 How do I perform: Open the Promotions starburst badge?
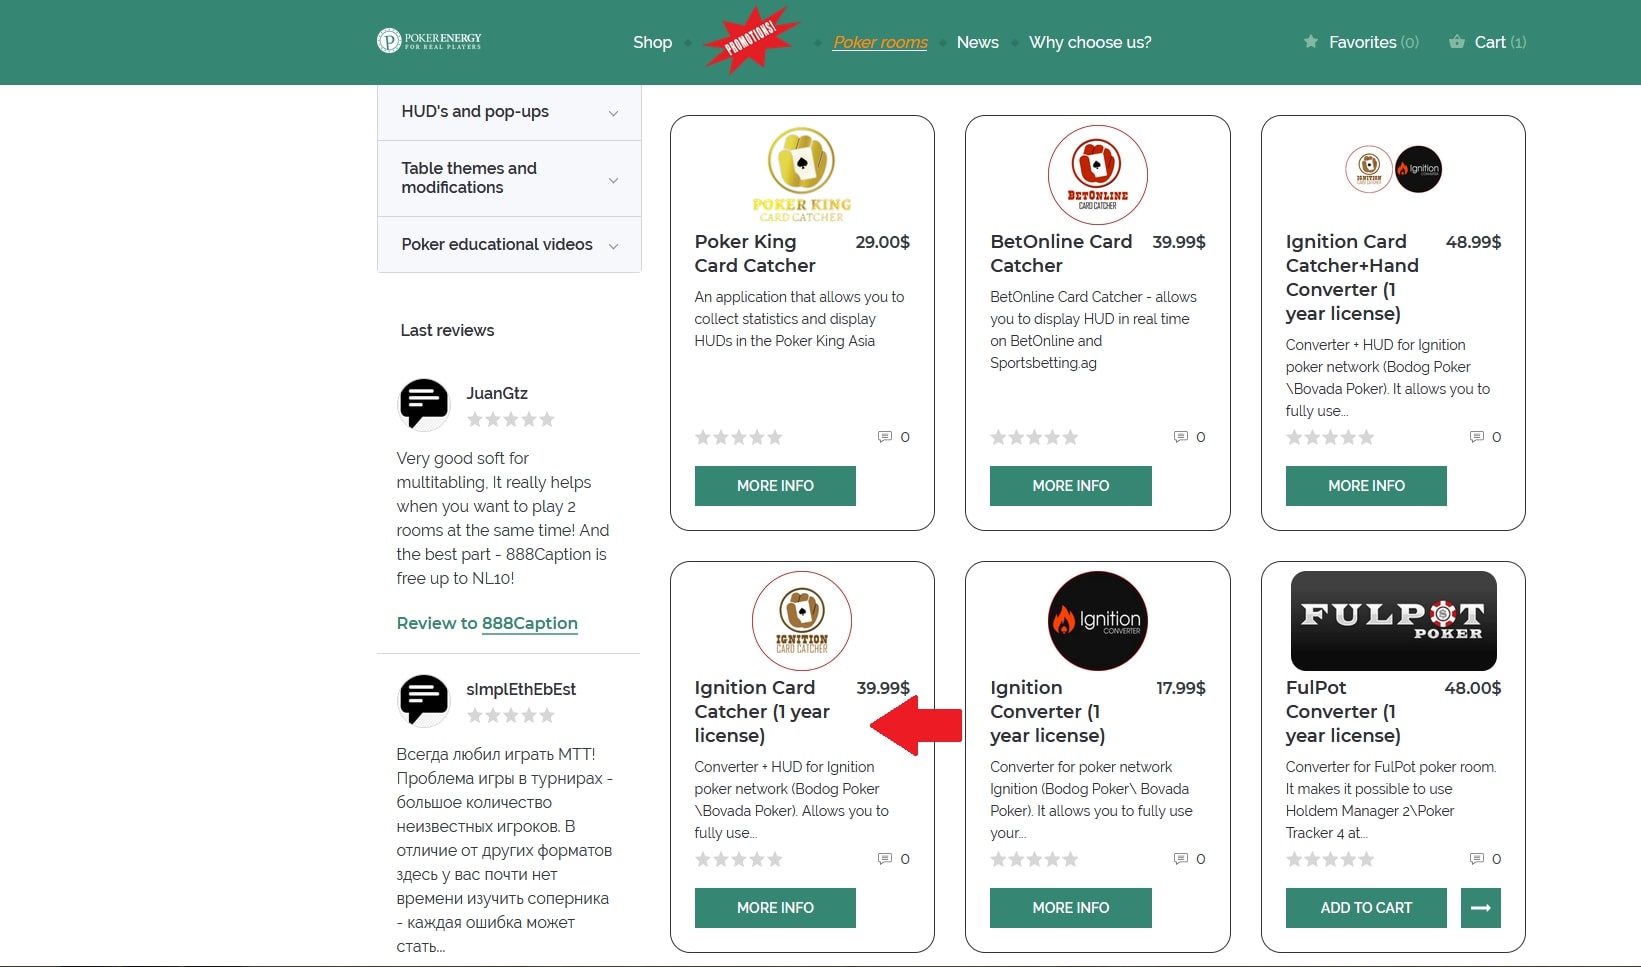751,41
